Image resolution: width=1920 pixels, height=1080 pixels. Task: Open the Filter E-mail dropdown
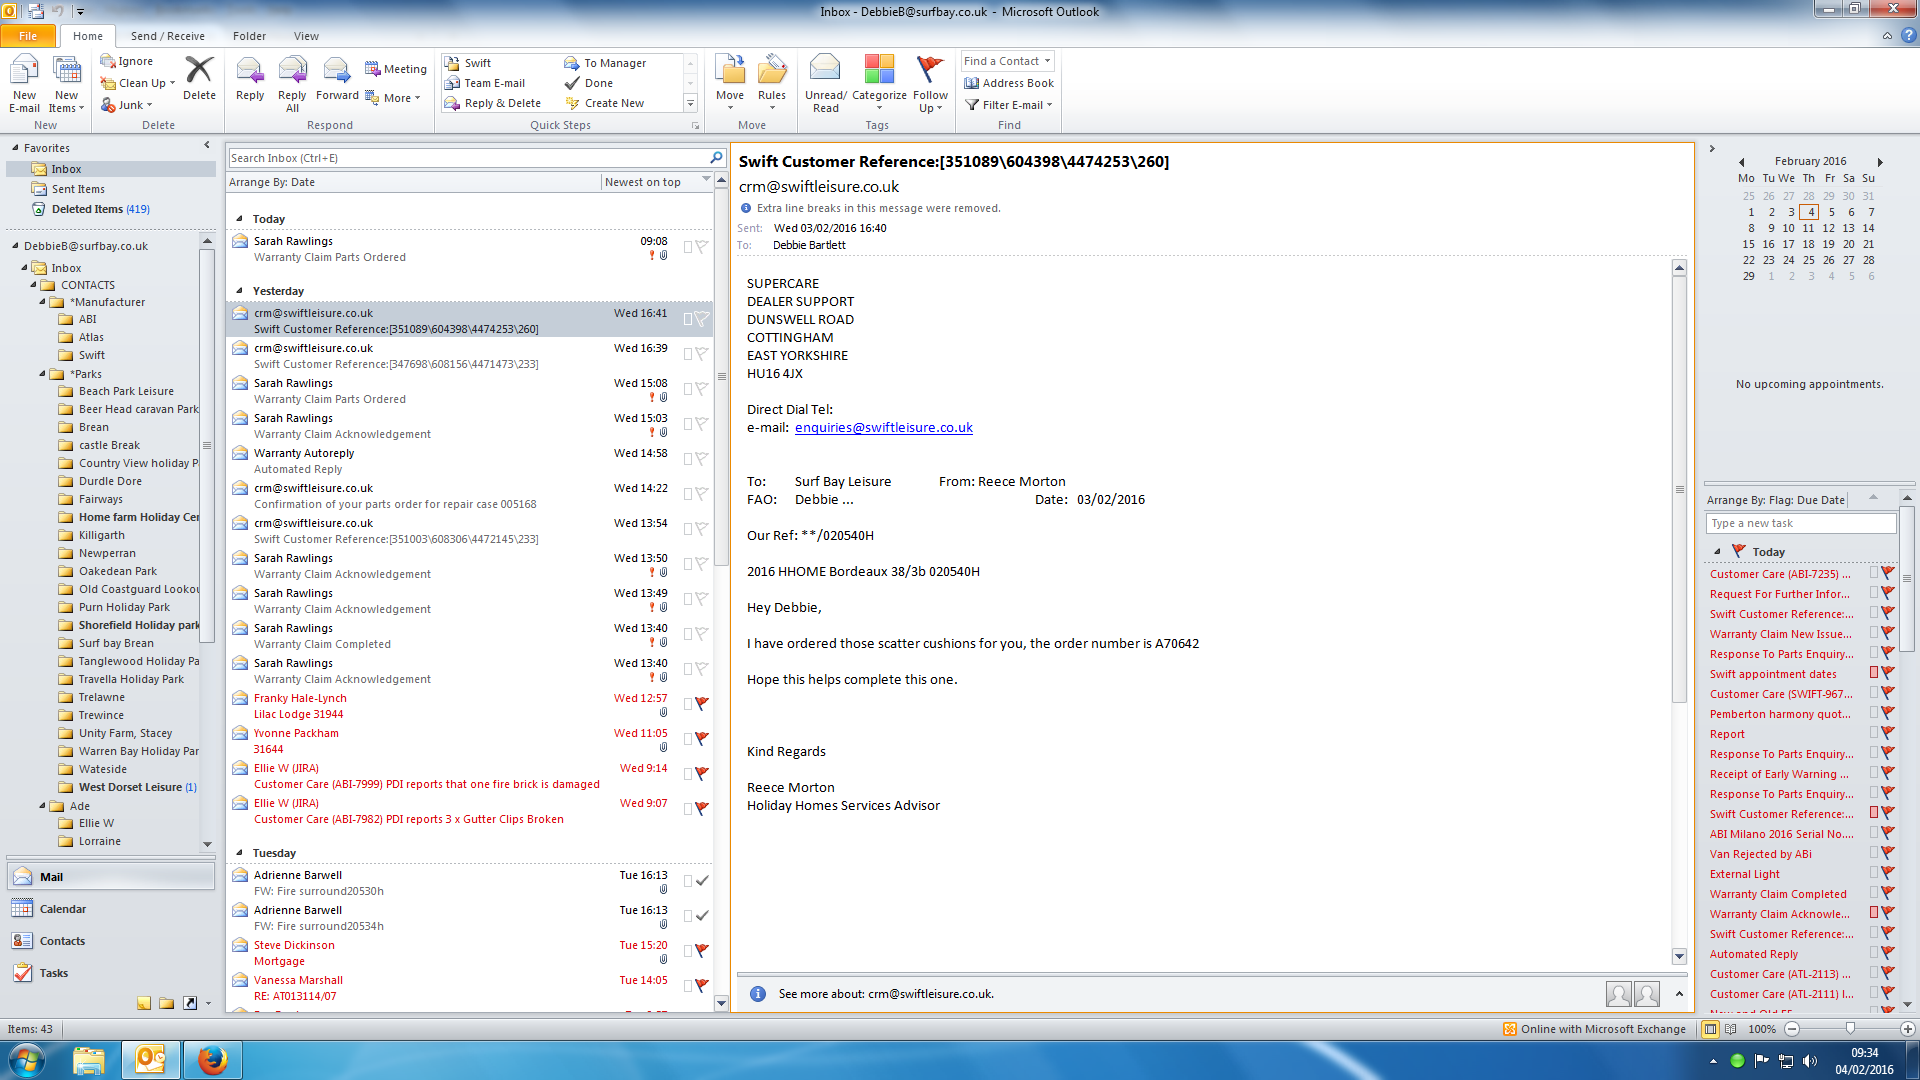1010,105
